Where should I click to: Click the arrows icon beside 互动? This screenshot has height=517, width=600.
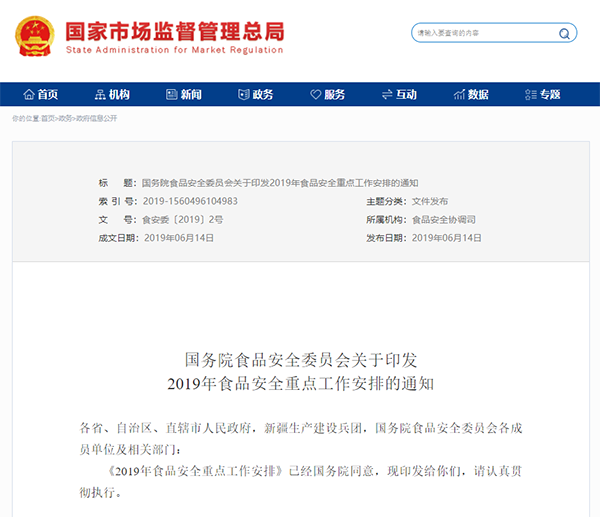pyautogui.click(x=387, y=94)
